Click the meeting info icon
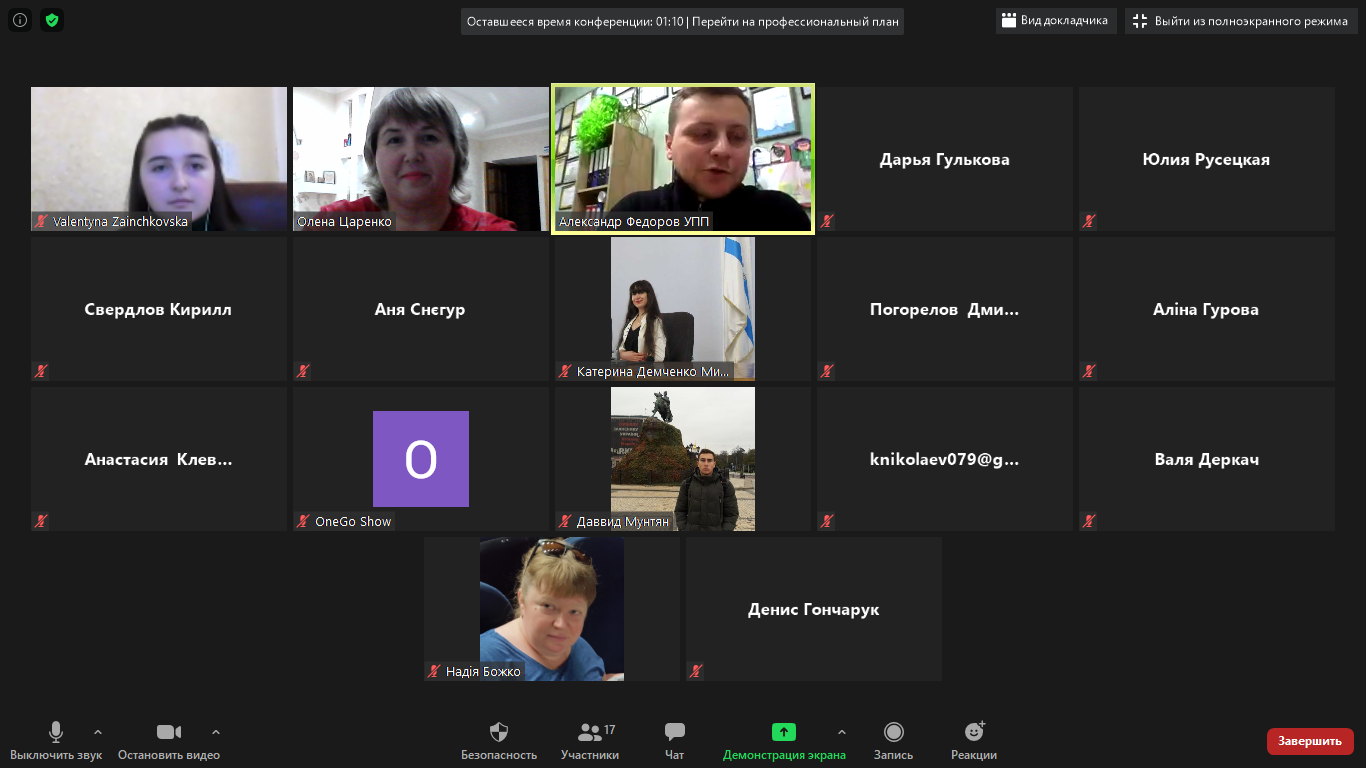This screenshot has width=1366, height=768. click(x=20, y=20)
